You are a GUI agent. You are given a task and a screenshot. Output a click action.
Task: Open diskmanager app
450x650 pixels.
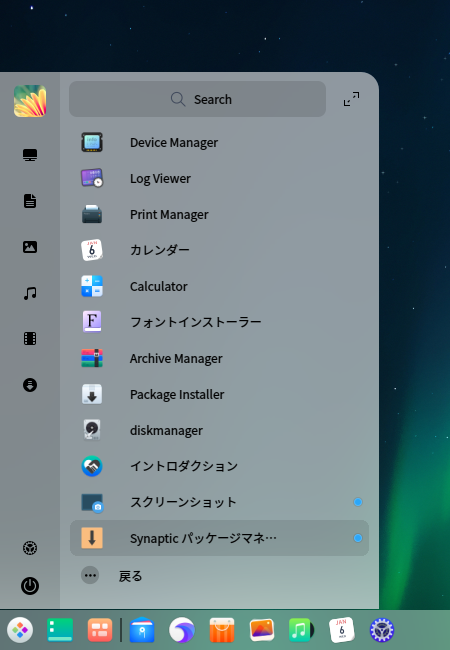pyautogui.click(x=219, y=430)
